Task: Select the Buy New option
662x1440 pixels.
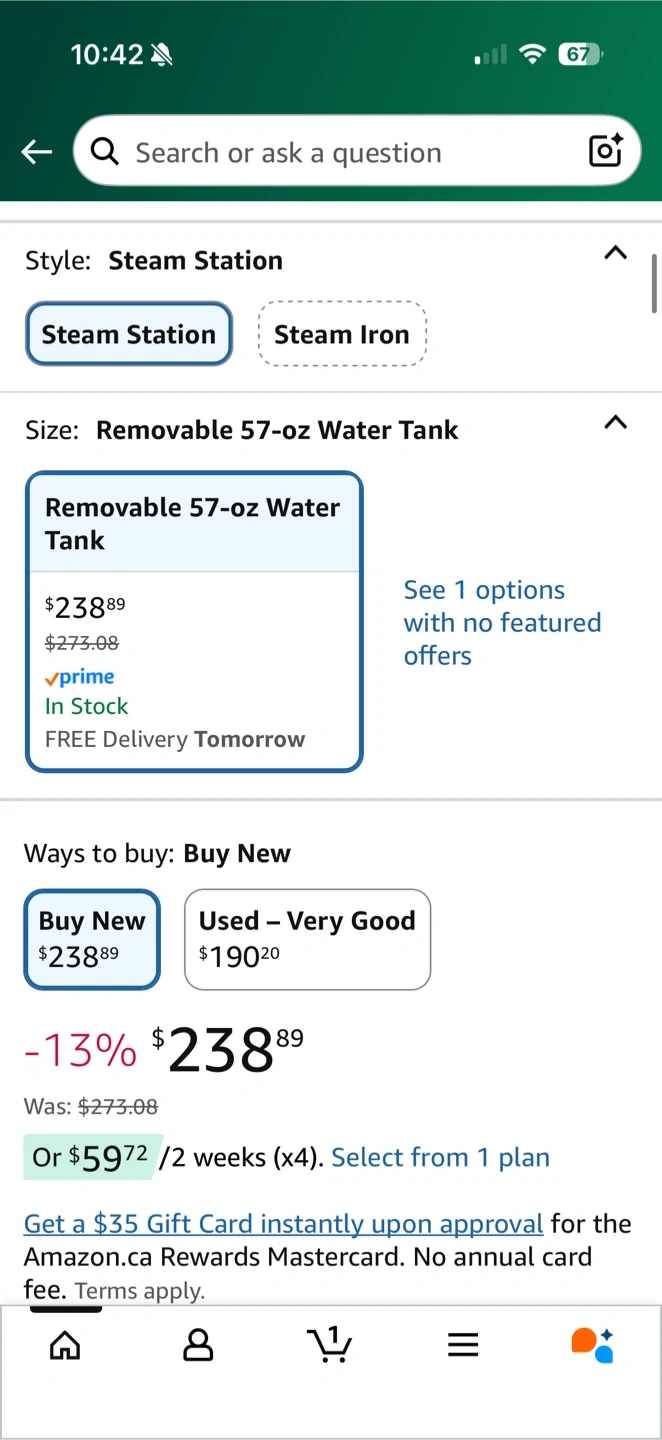Action: 92,939
